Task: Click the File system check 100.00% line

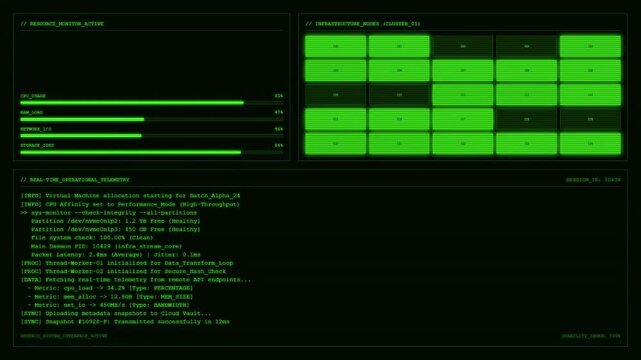Action: click(92, 238)
